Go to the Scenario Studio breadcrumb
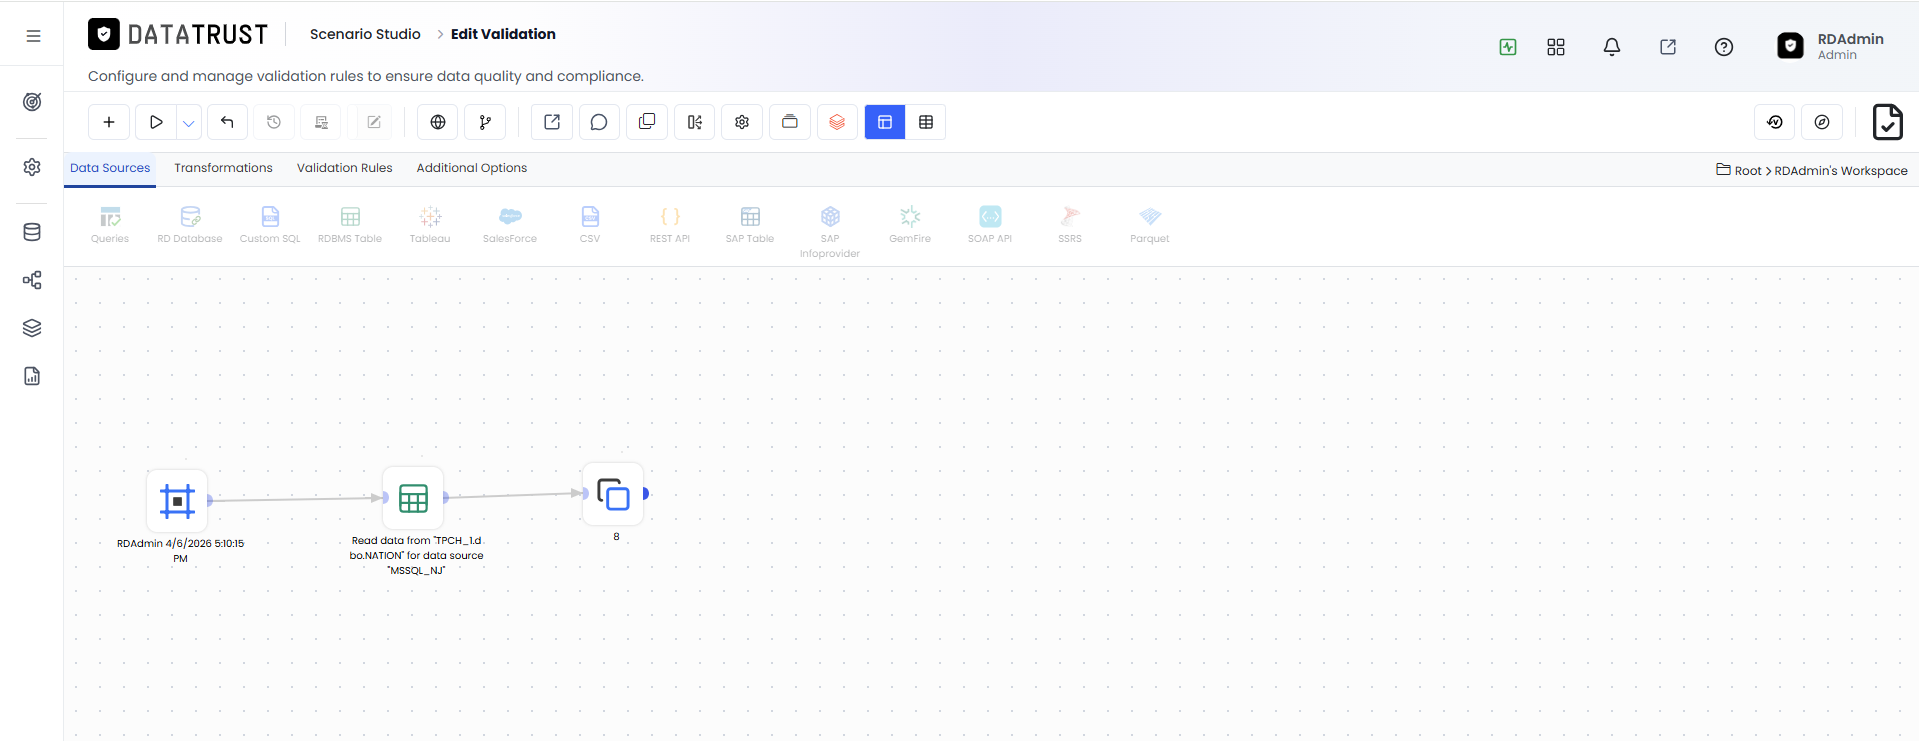The width and height of the screenshot is (1919, 741). point(365,34)
